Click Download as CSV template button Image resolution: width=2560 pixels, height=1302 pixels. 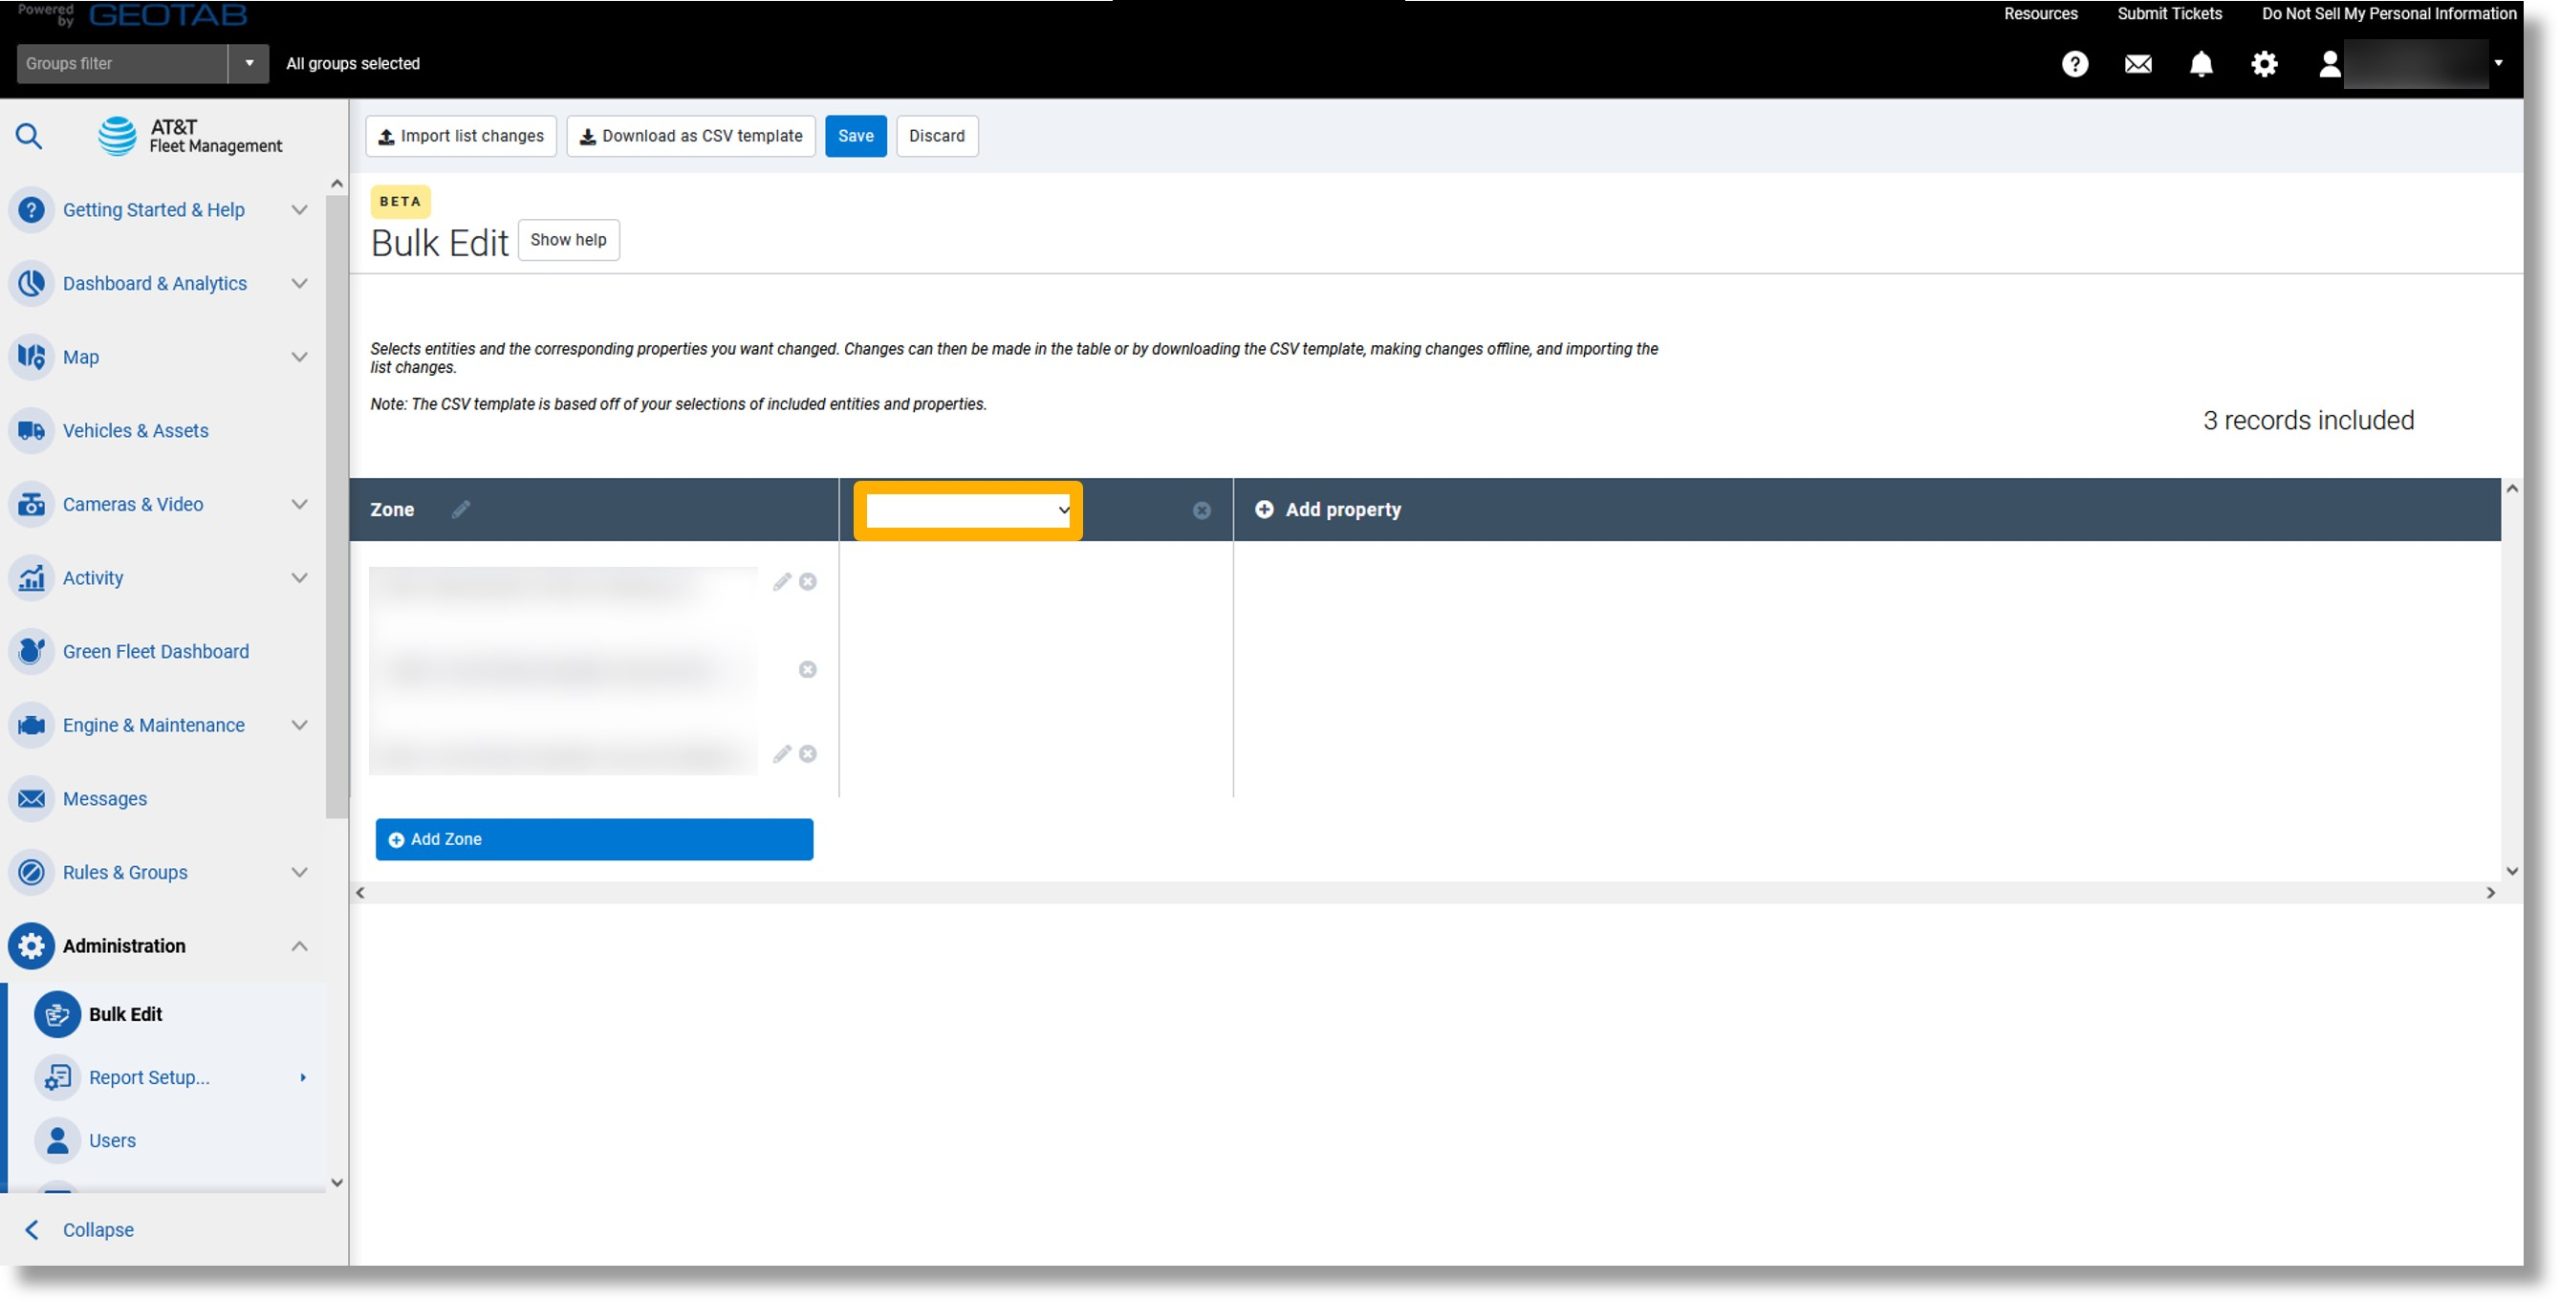point(691,136)
